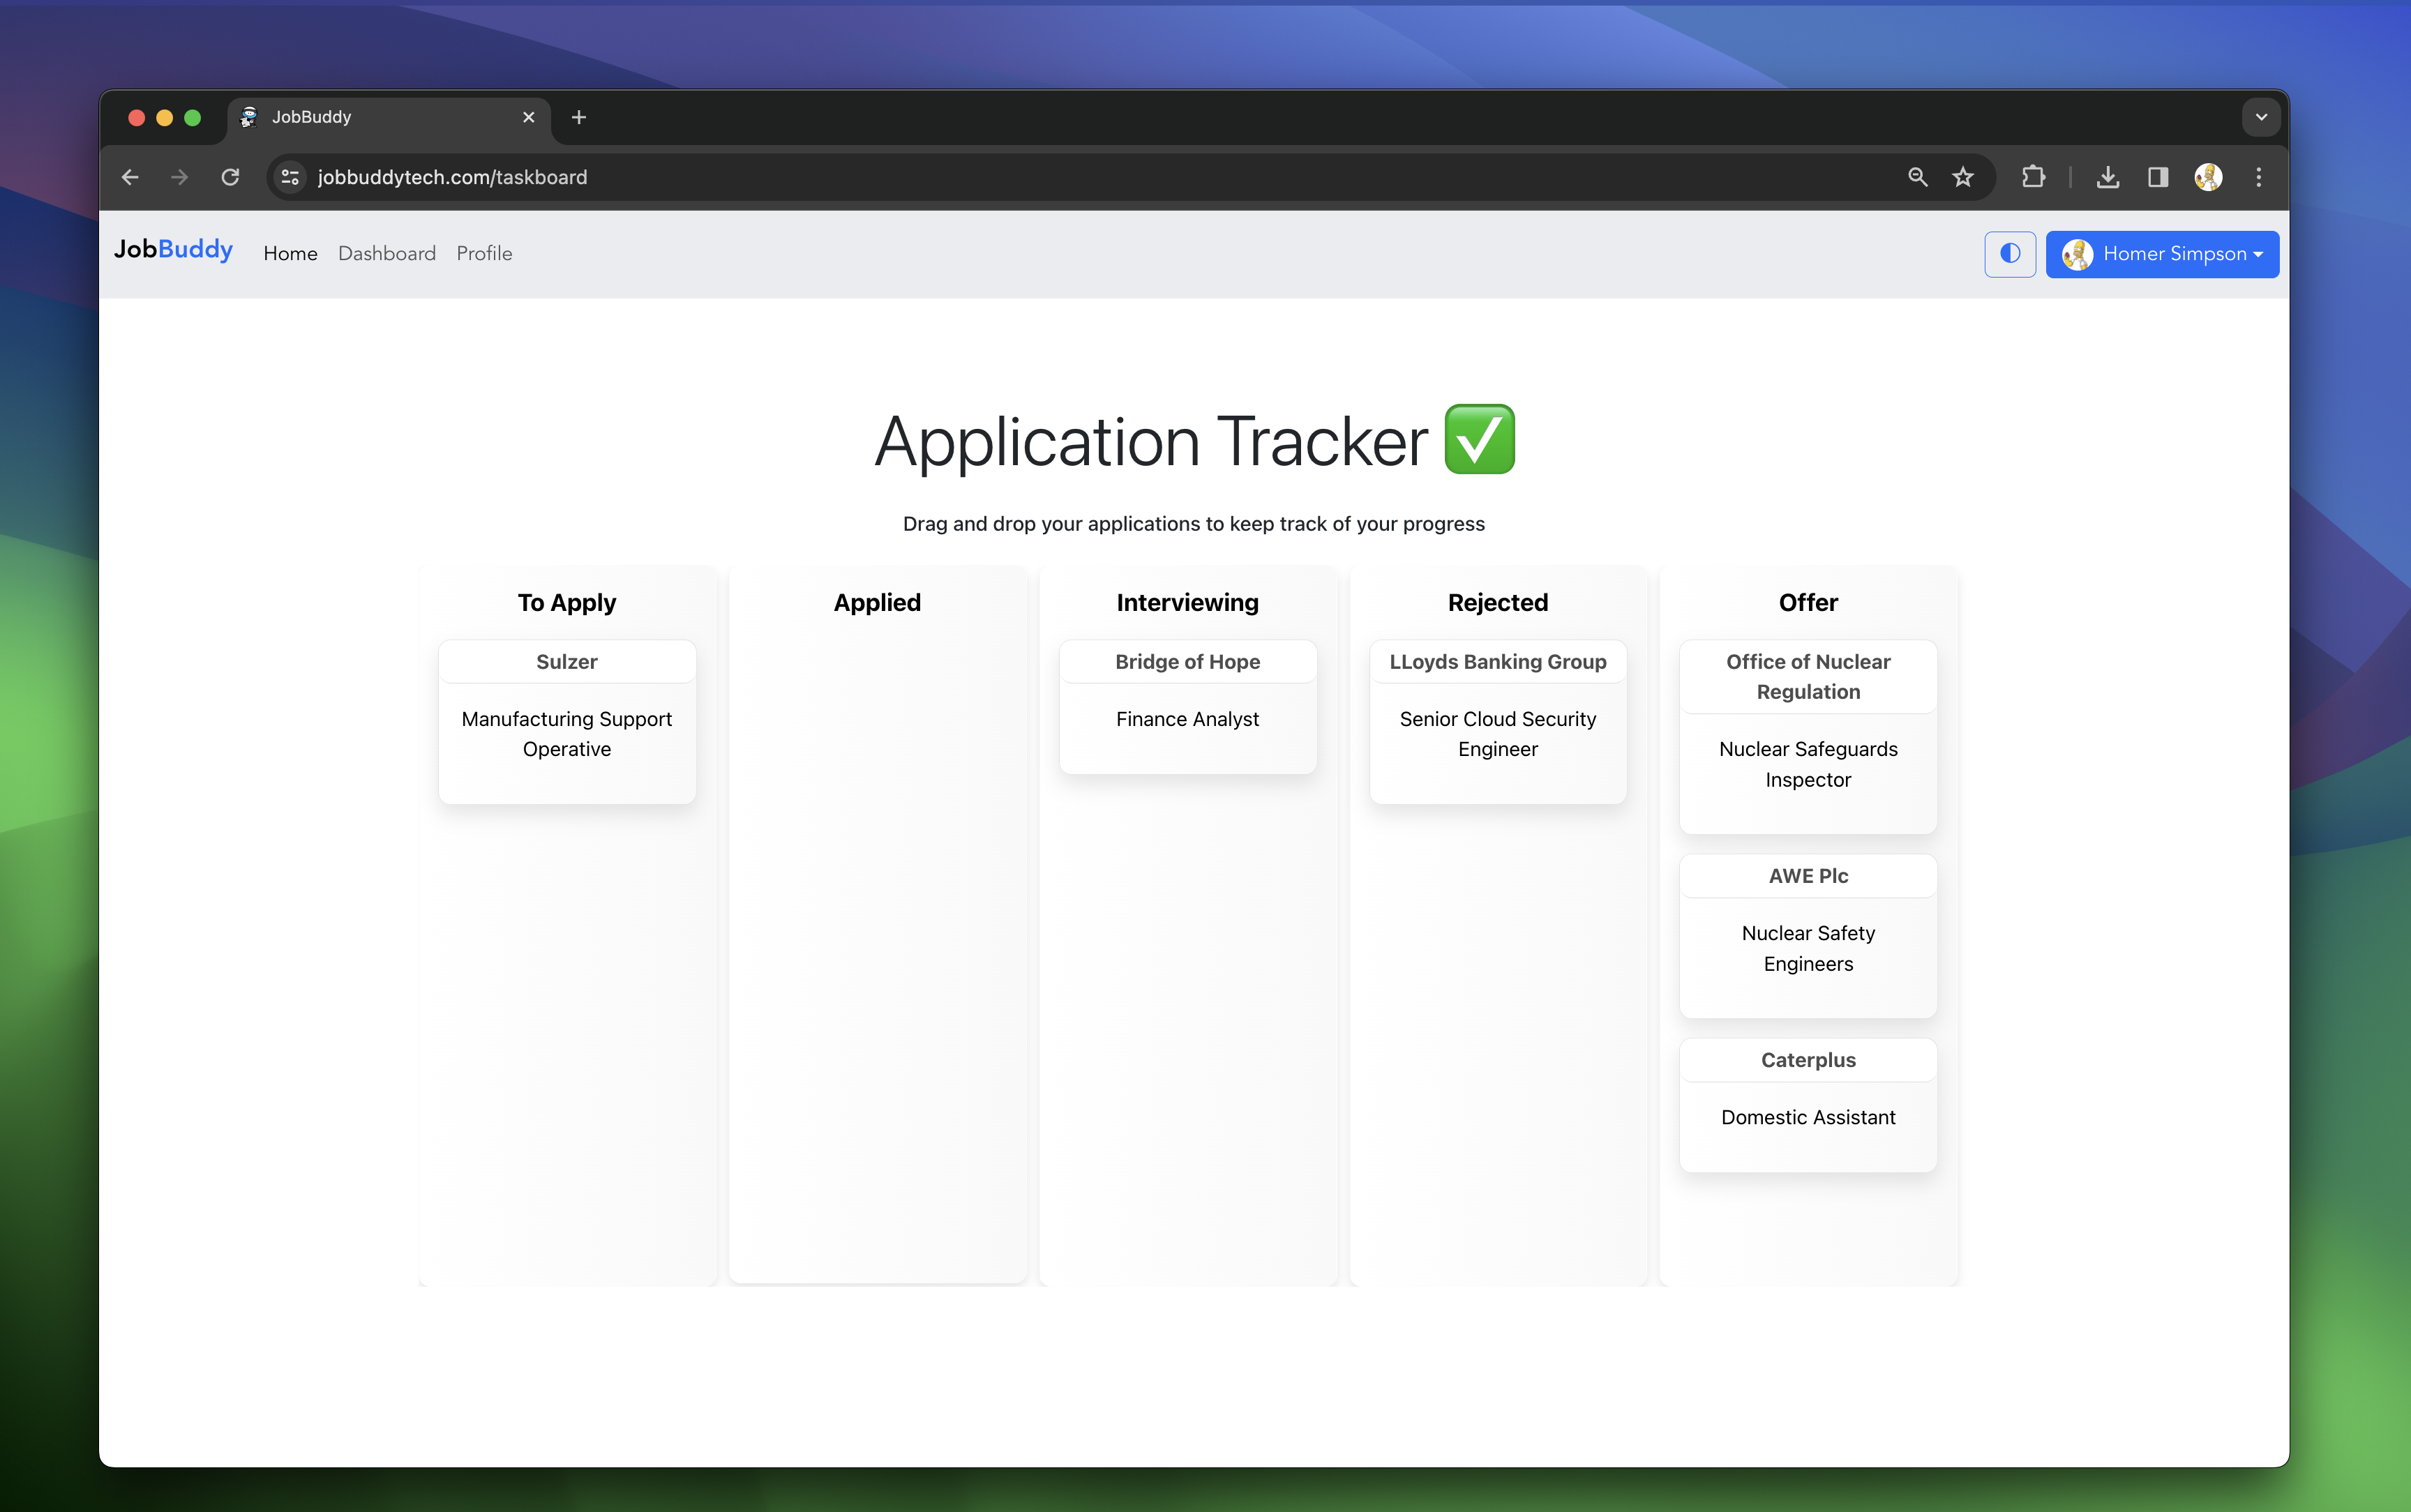Open the Homer Simpson user dropdown
Screen dimensions: 2411x1512
coord(2161,254)
